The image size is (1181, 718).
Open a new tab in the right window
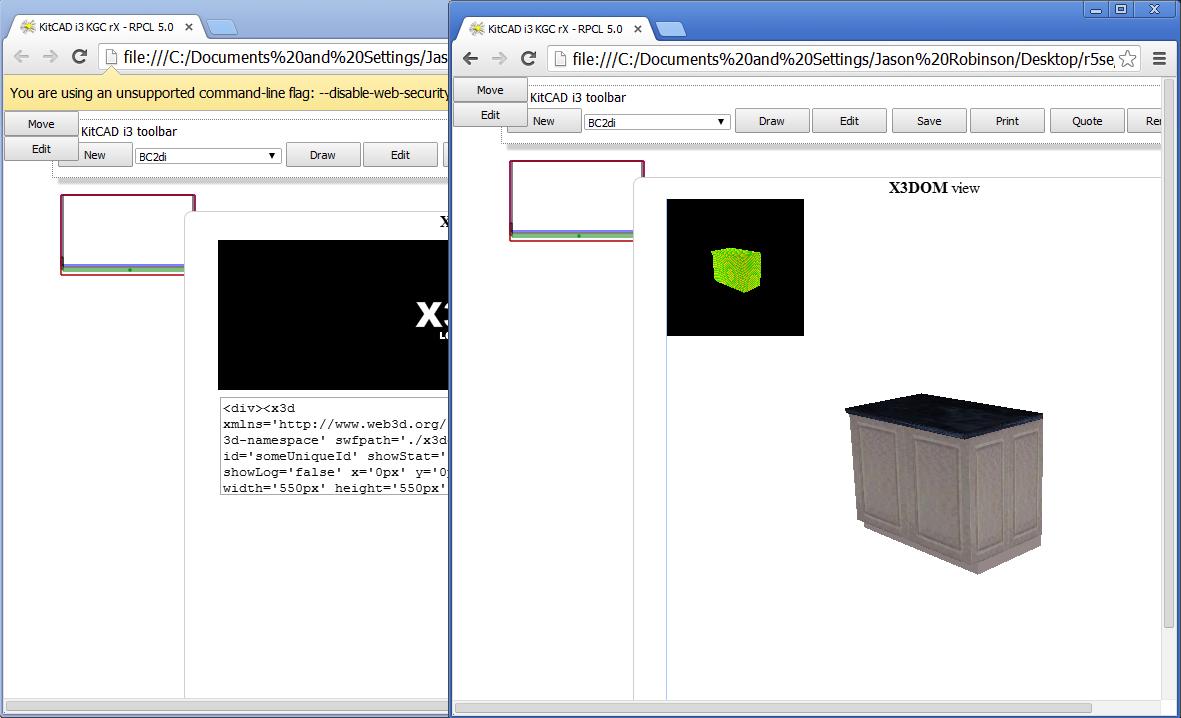click(671, 29)
